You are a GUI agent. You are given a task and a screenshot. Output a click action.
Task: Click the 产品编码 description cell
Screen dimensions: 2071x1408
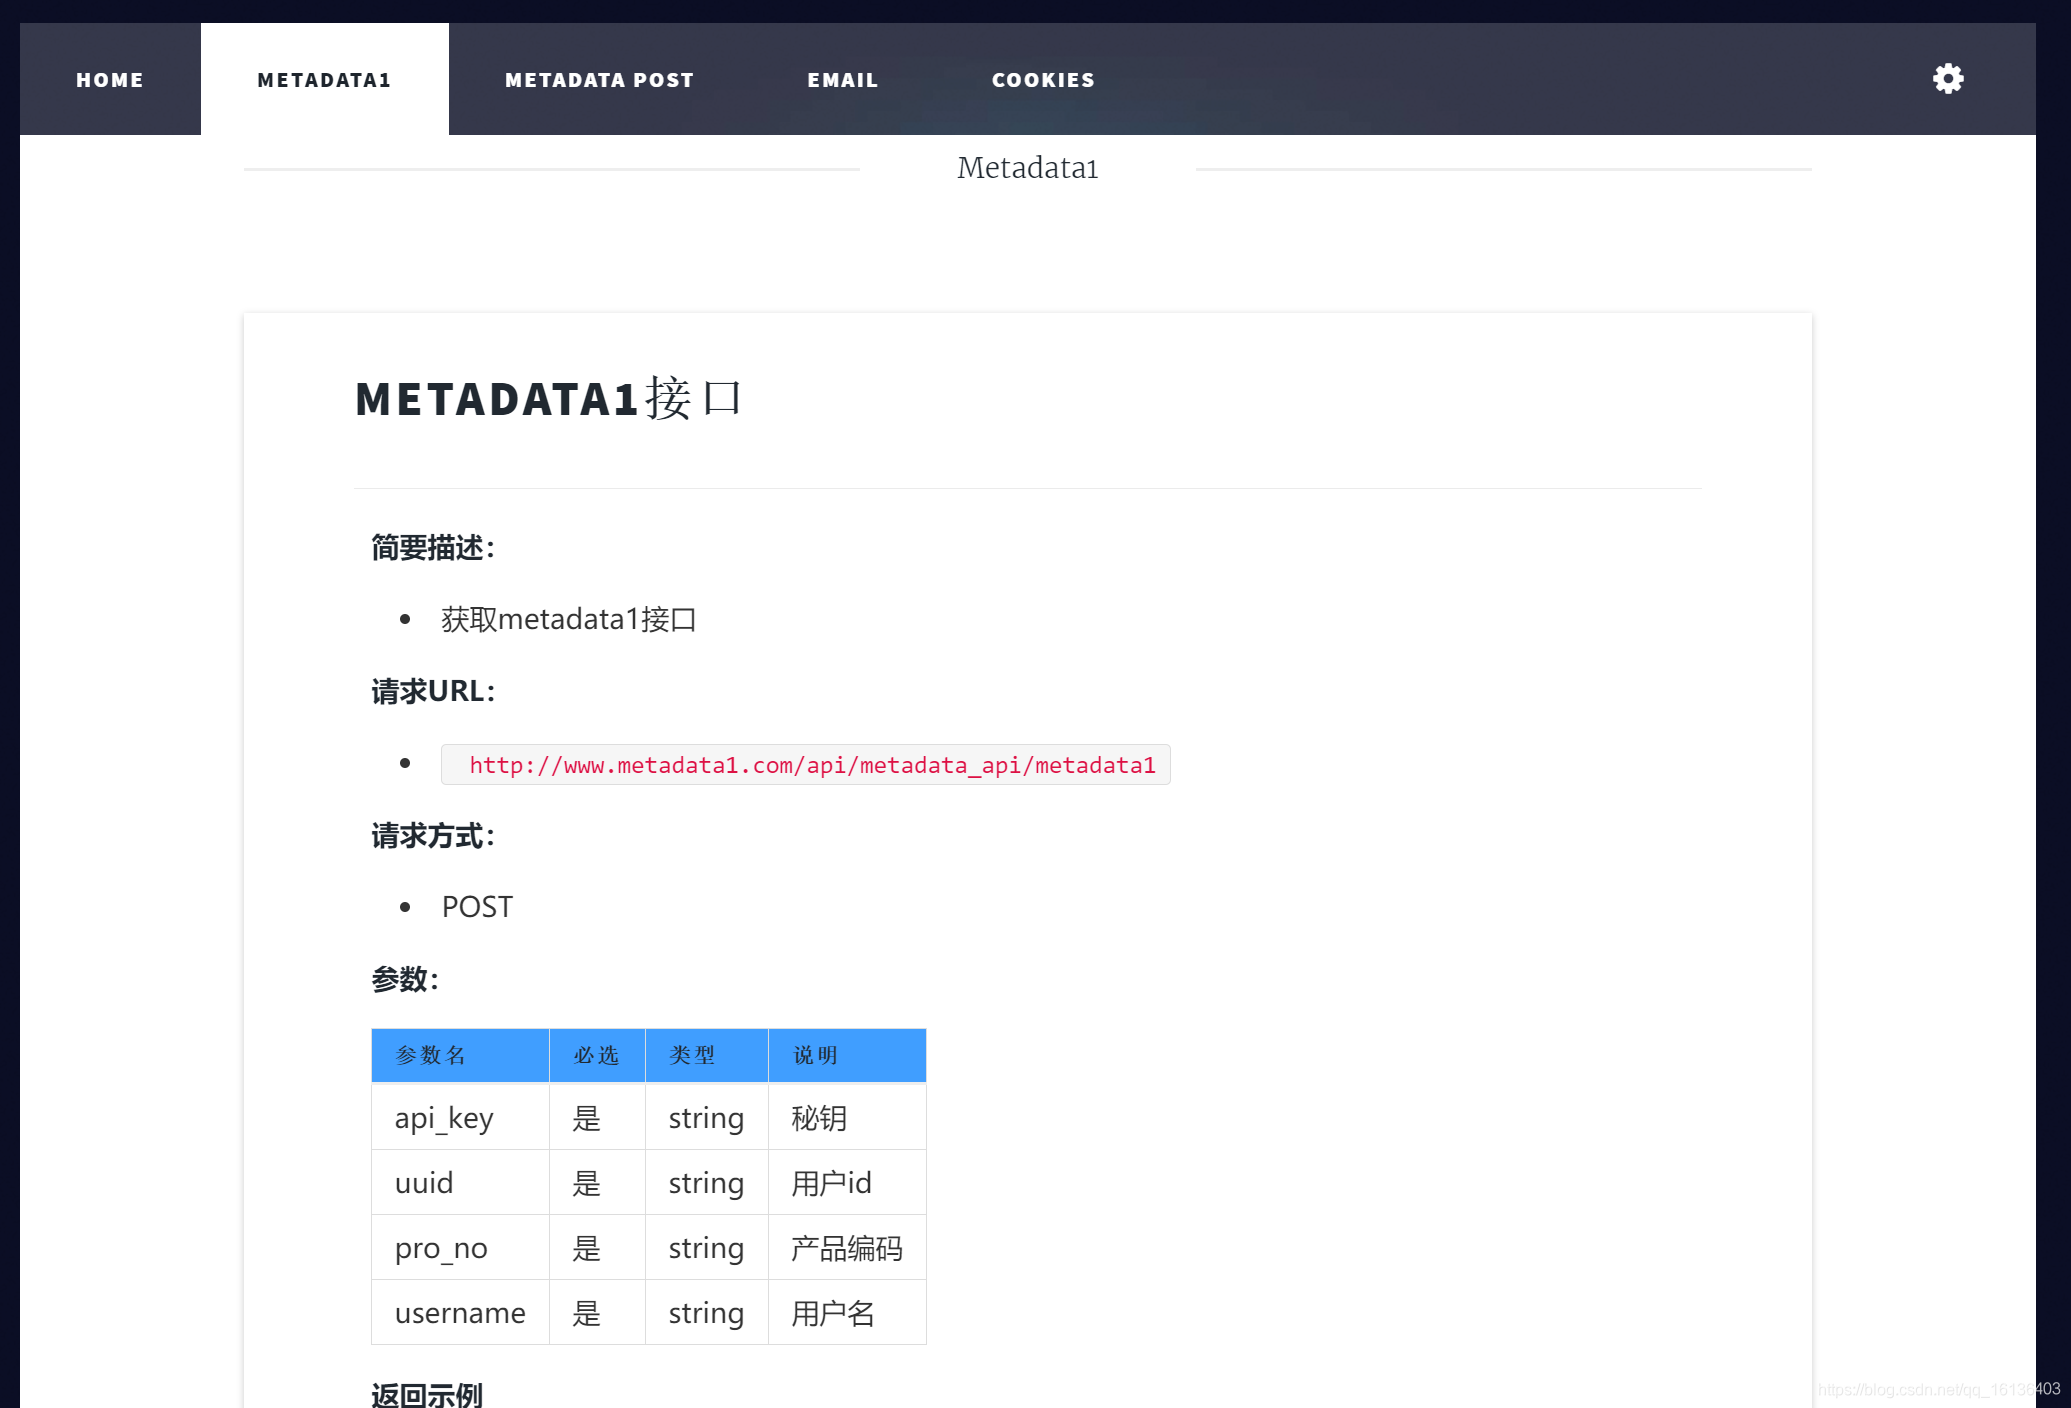(846, 1248)
